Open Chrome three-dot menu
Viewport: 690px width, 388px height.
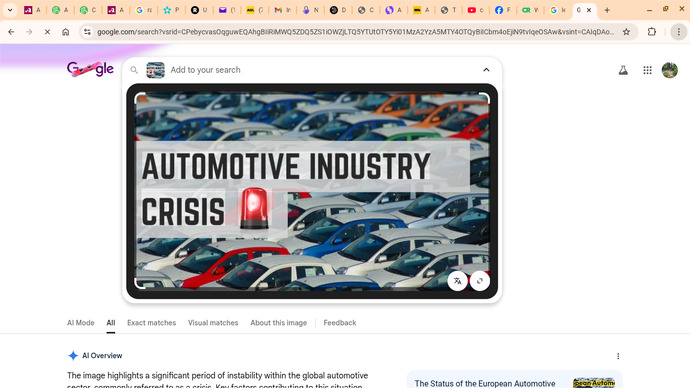(679, 32)
